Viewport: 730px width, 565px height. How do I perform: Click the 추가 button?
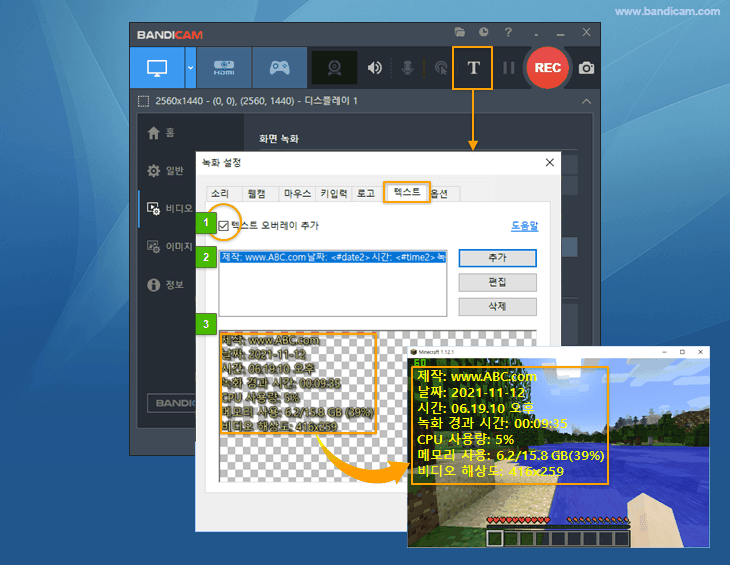pyautogui.click(x=497, y=258)
